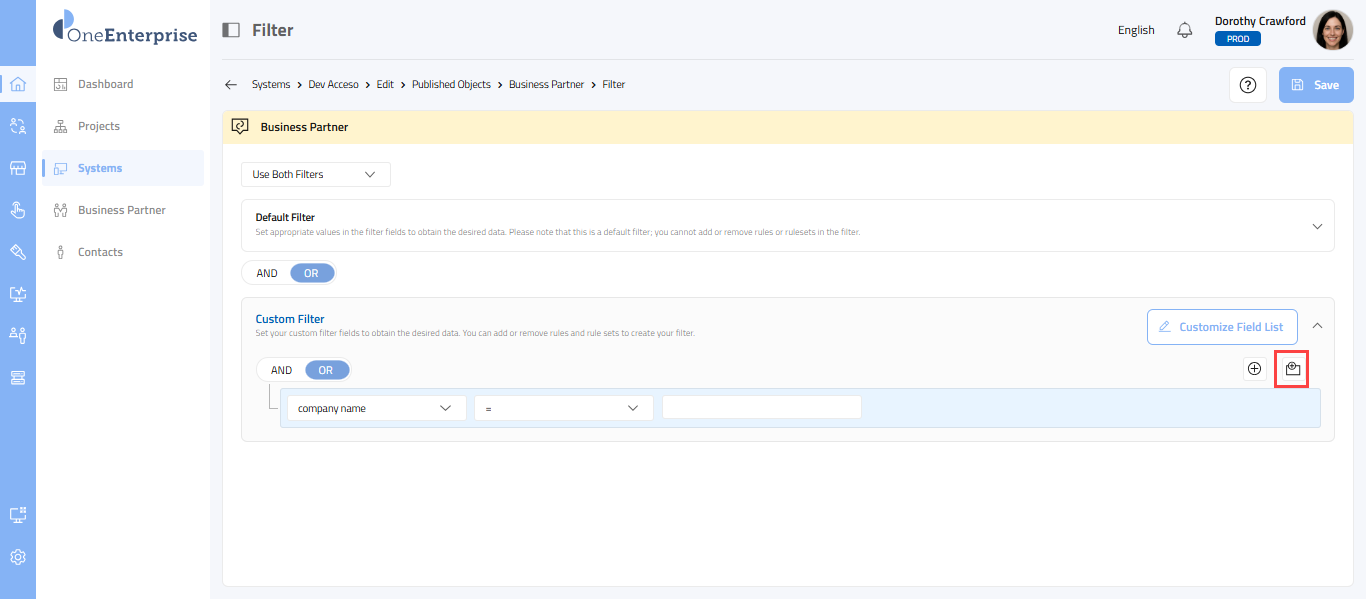Click the add ruleset icon
This screenshot has height=599, width=1366.
tap(1293, 369)
